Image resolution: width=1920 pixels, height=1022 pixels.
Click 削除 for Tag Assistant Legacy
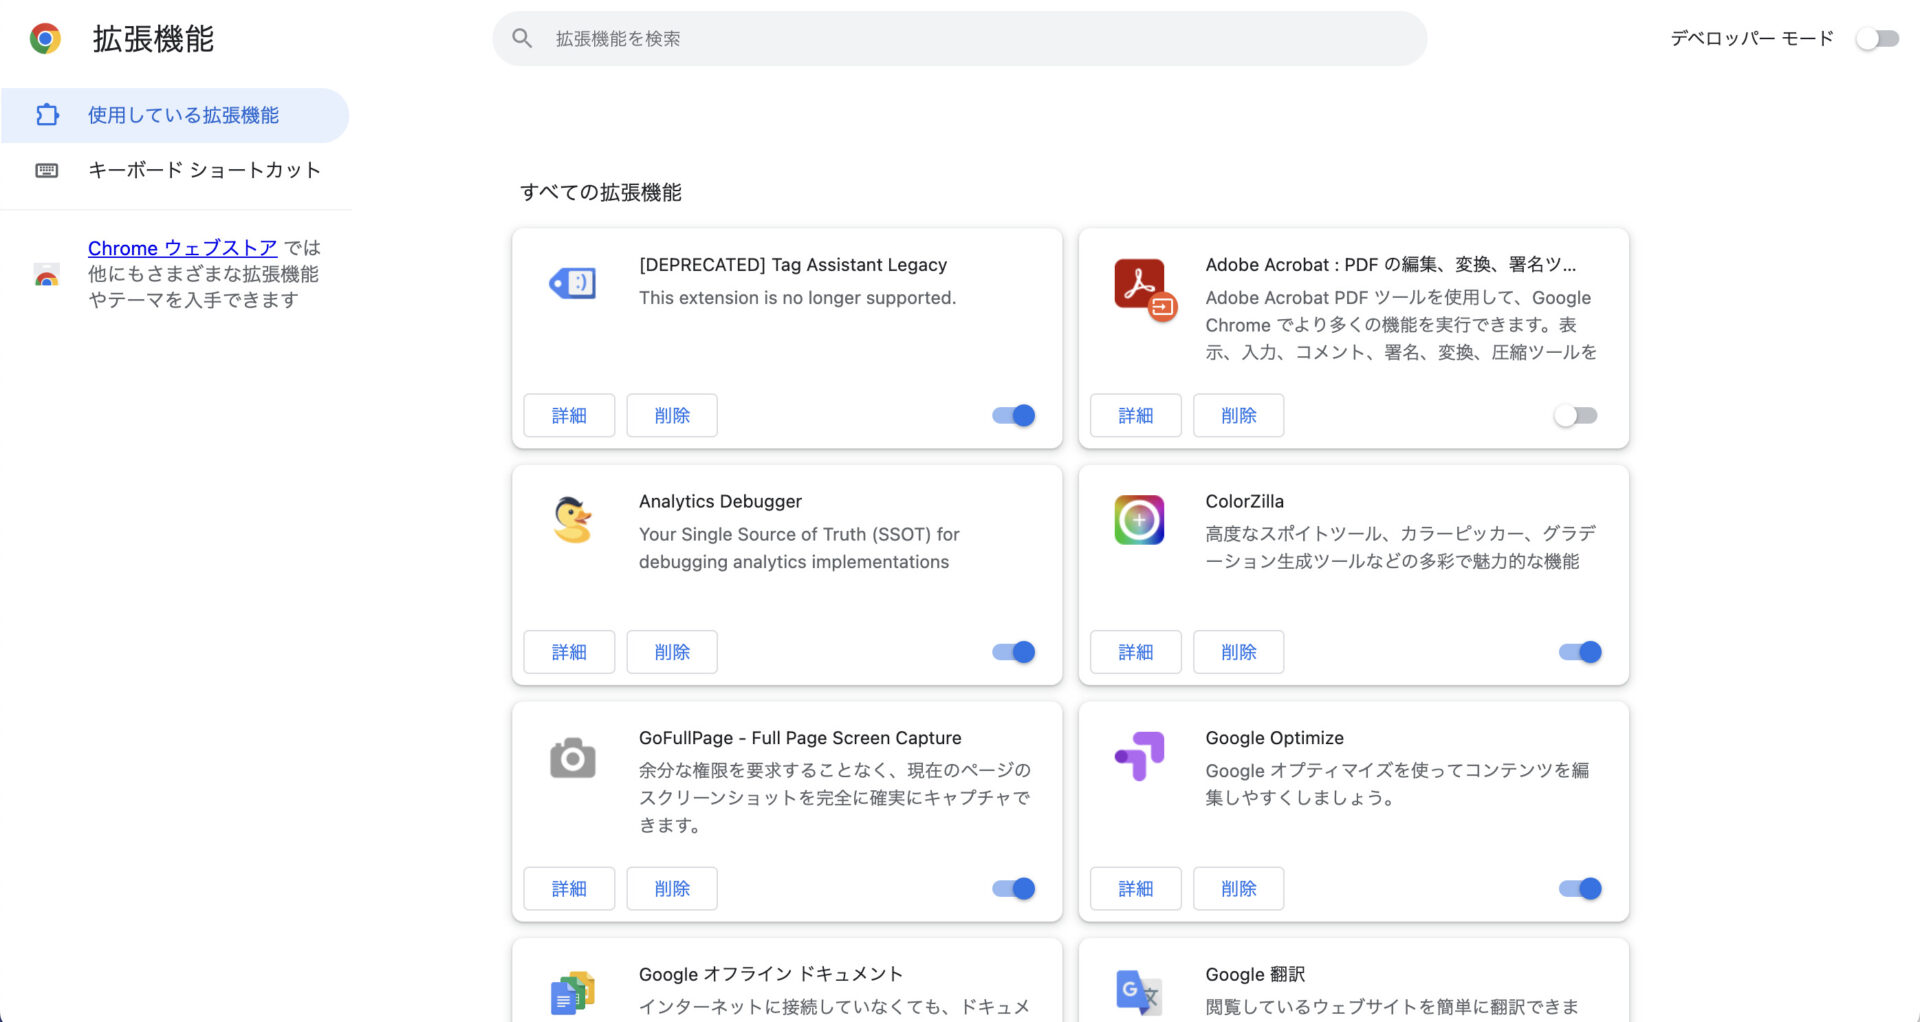tap(672, 415)
